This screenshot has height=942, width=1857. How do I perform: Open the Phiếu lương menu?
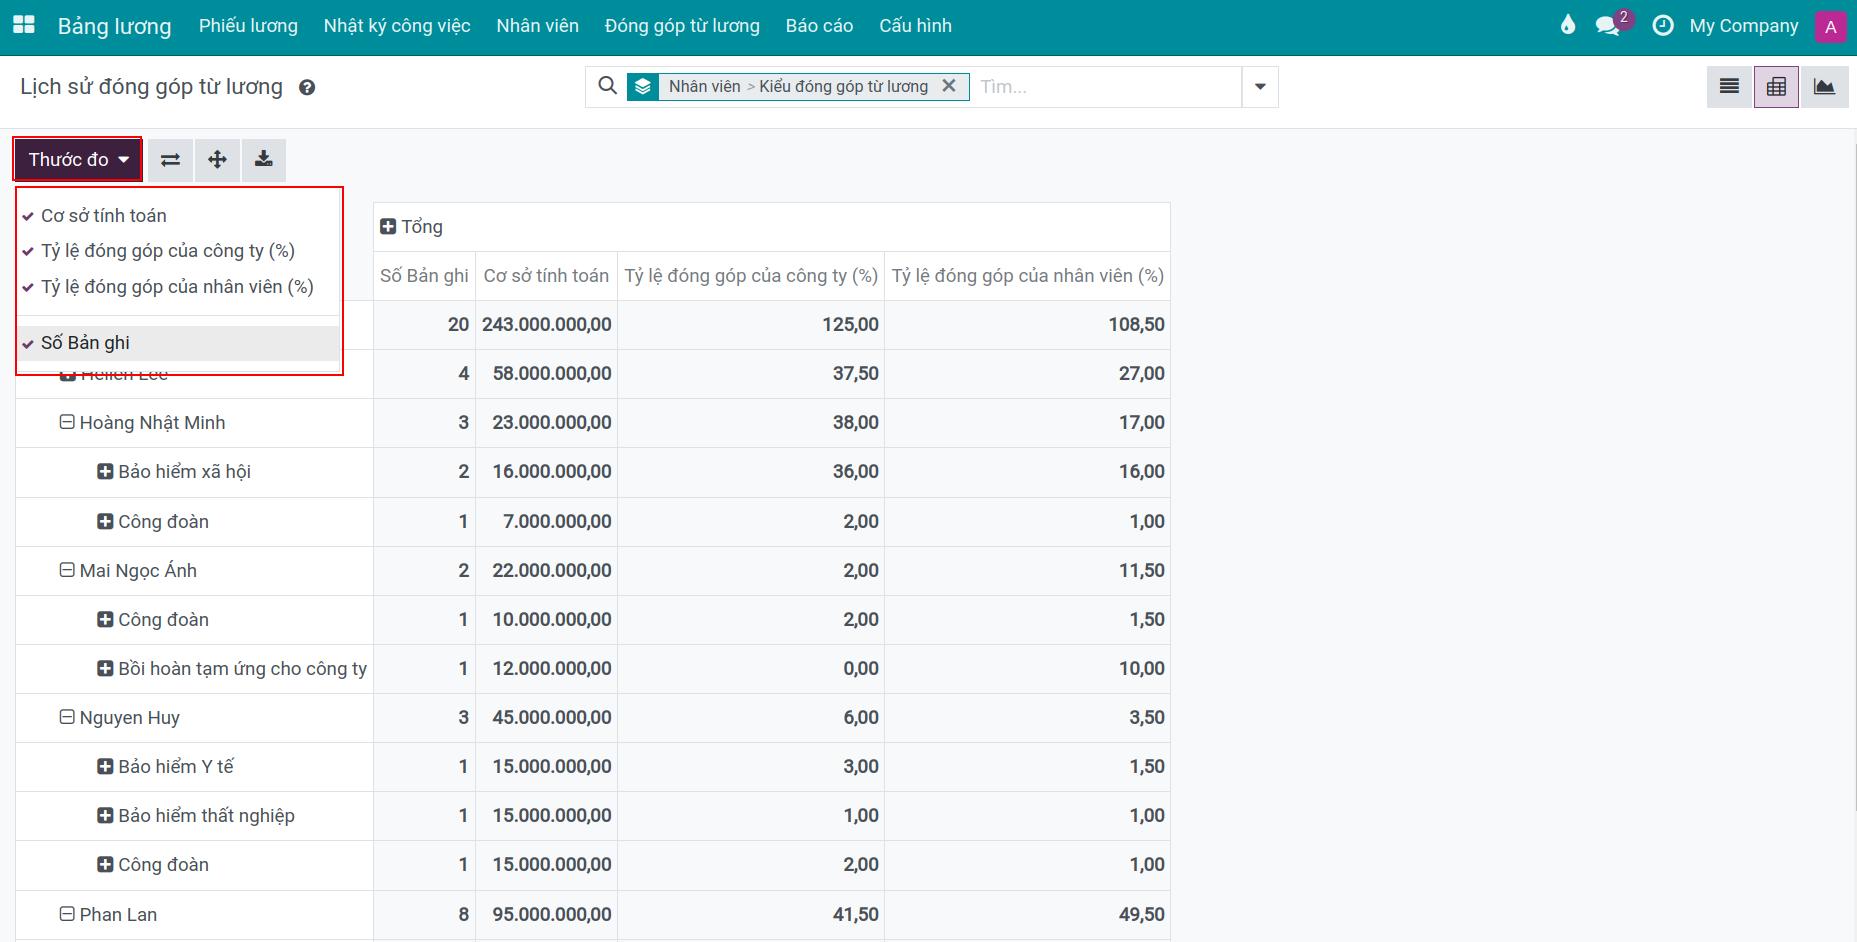click(248, 26)
